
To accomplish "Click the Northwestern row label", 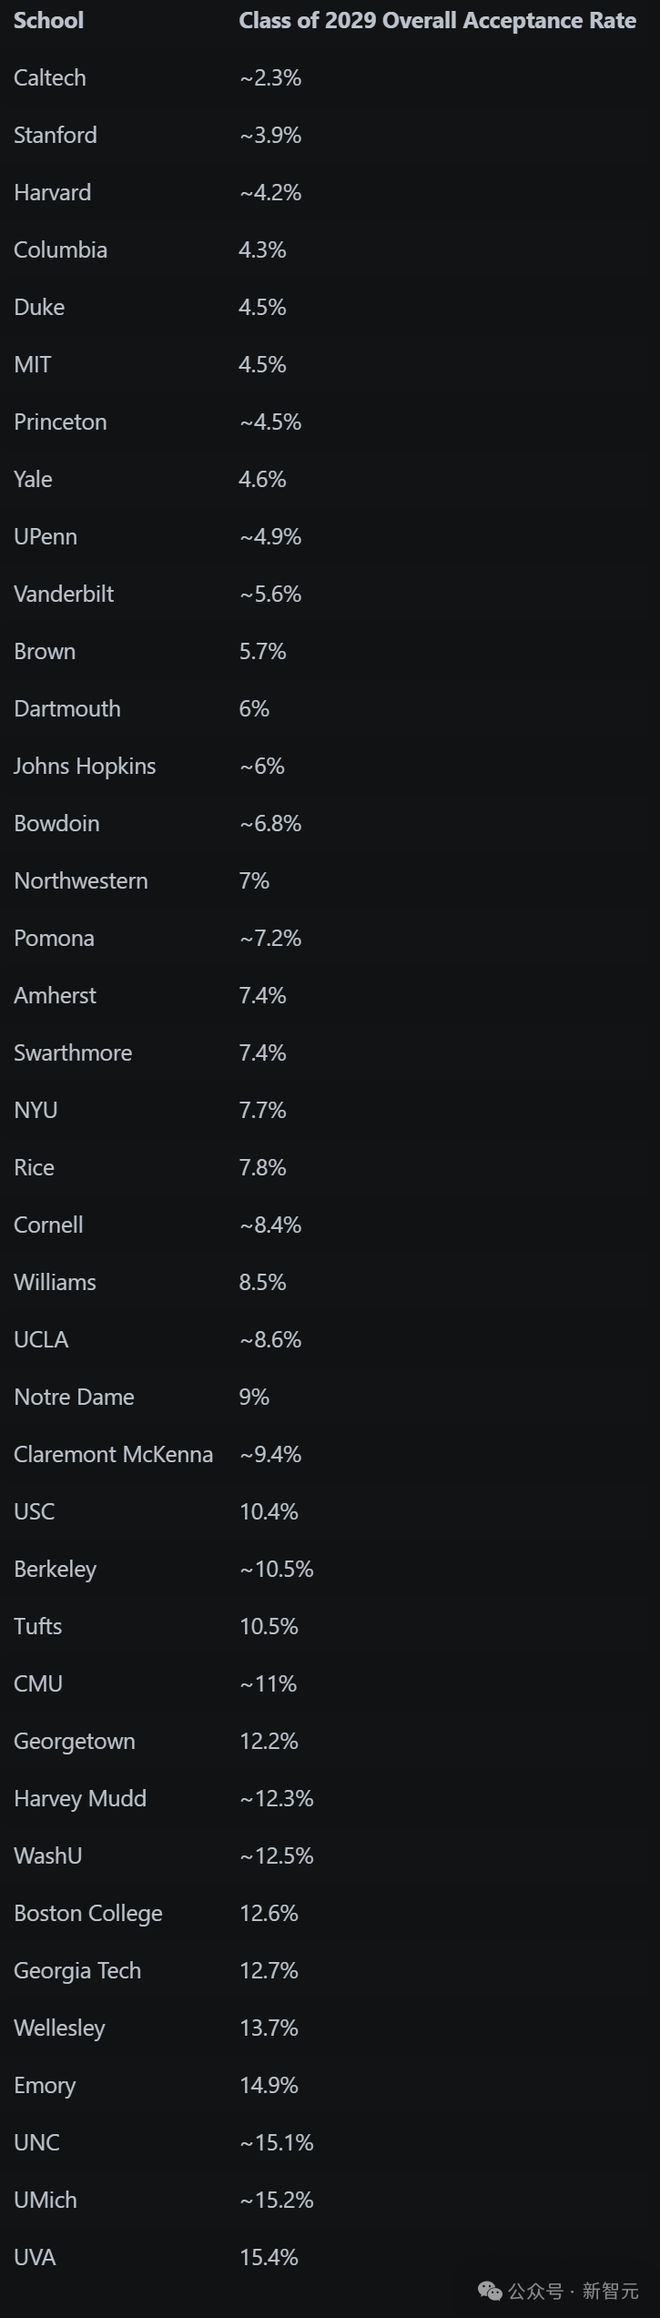I will (x=81, y=881).
